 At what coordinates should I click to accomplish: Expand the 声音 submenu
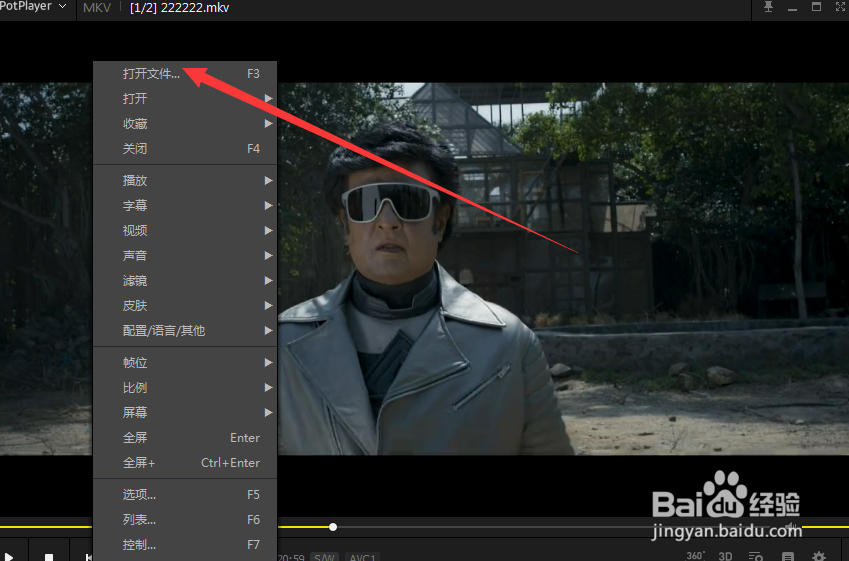coord(185,255)
